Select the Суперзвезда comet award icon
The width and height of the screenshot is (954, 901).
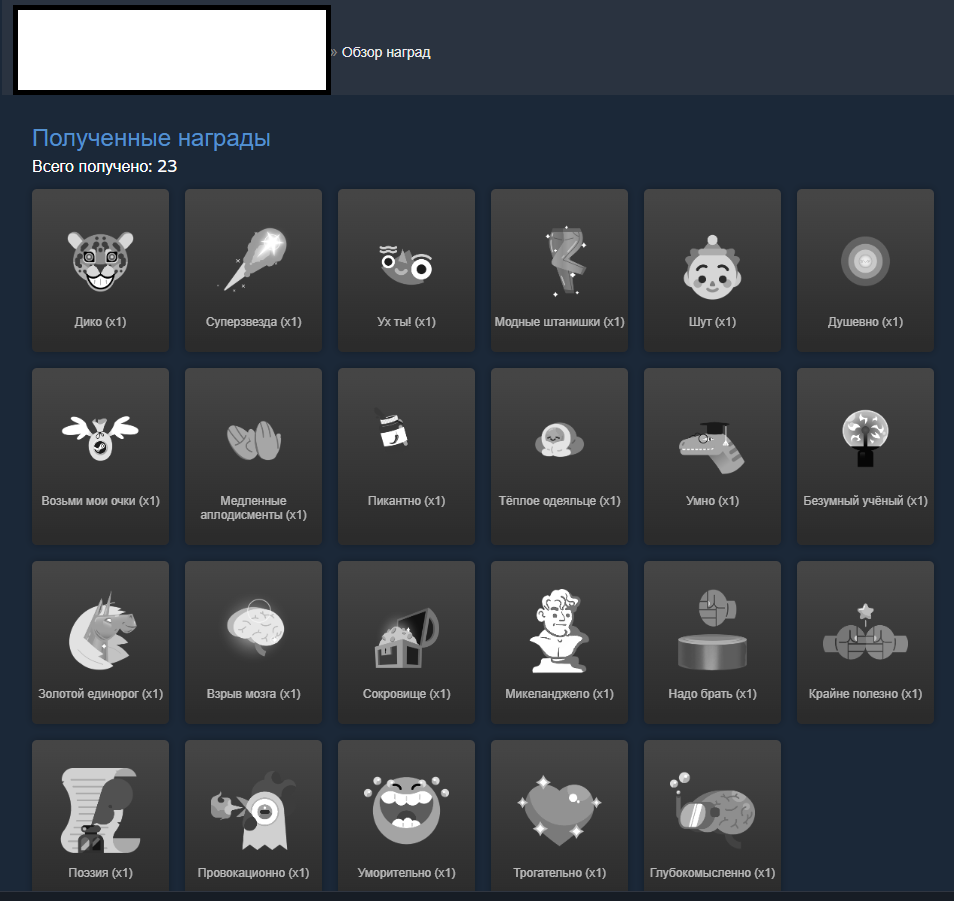[253, 260]
